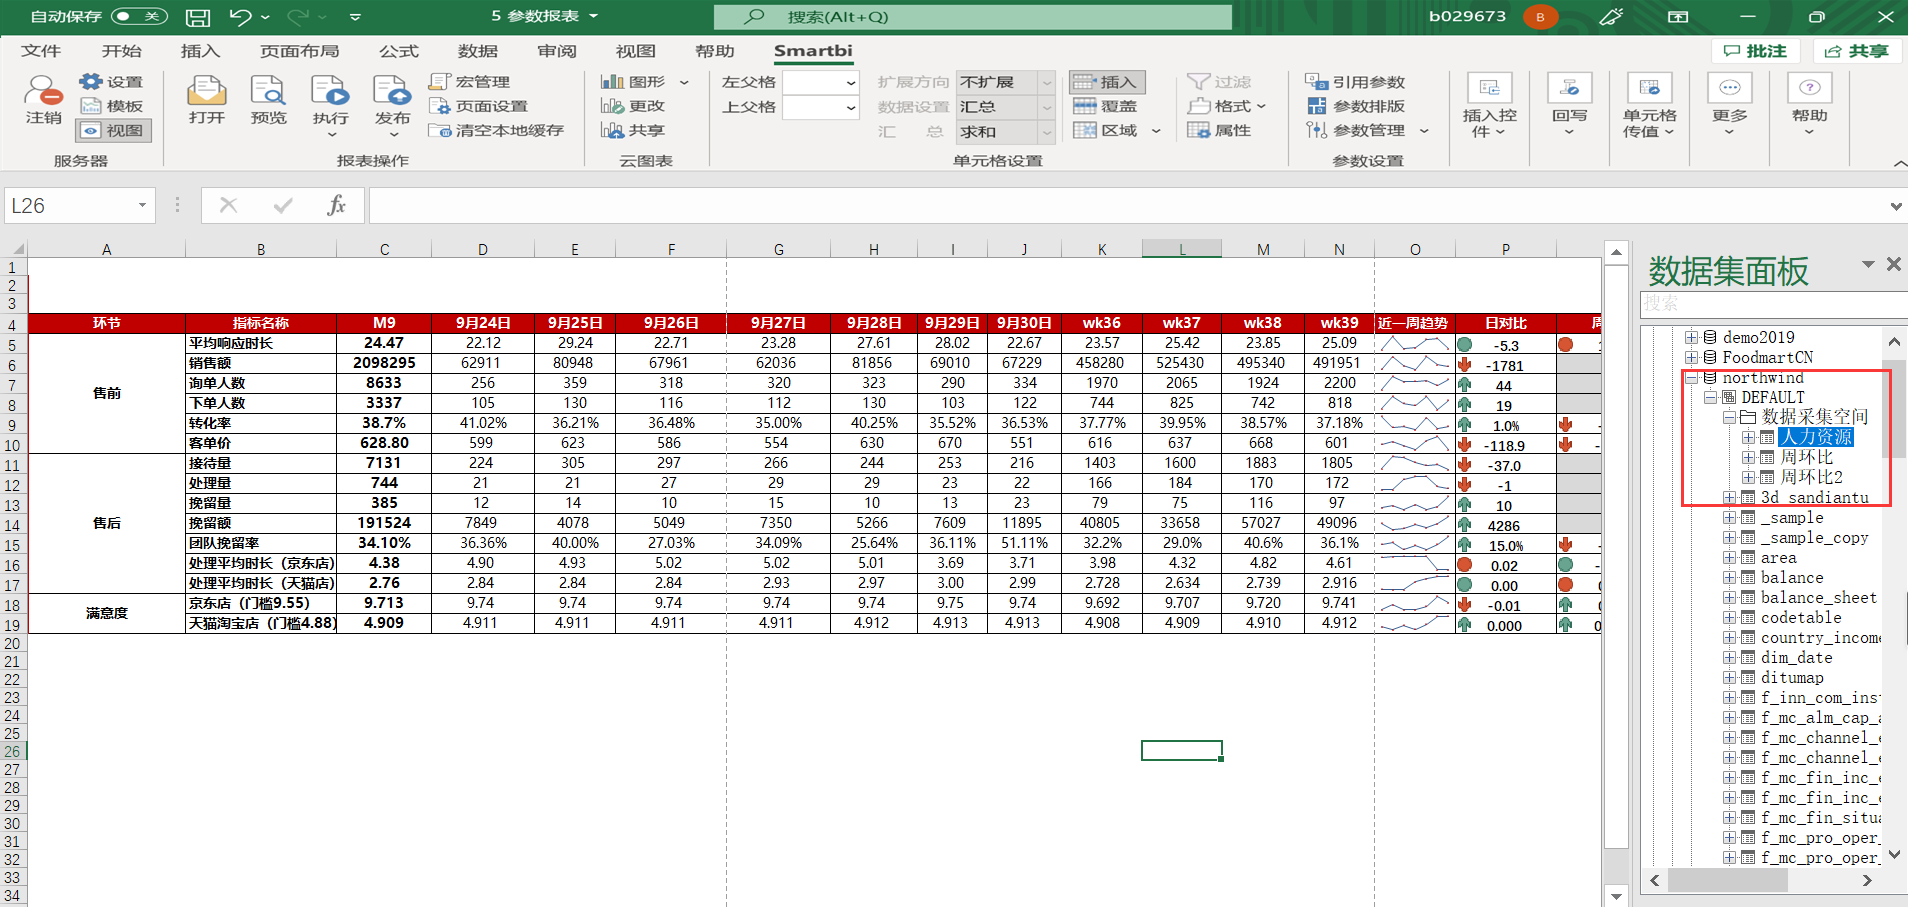Open the 文件 menu tab
Screen dimensions: 1908x907
click(x=41, y=51)
